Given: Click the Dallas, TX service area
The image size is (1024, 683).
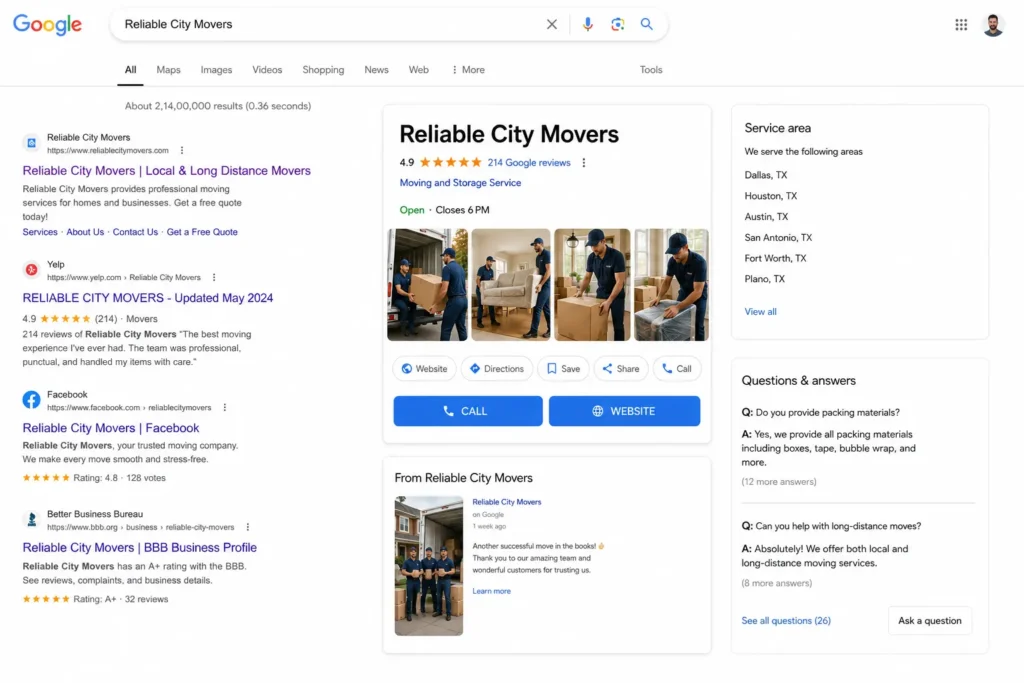Looking at the screenshot, I should pos(765,175).
